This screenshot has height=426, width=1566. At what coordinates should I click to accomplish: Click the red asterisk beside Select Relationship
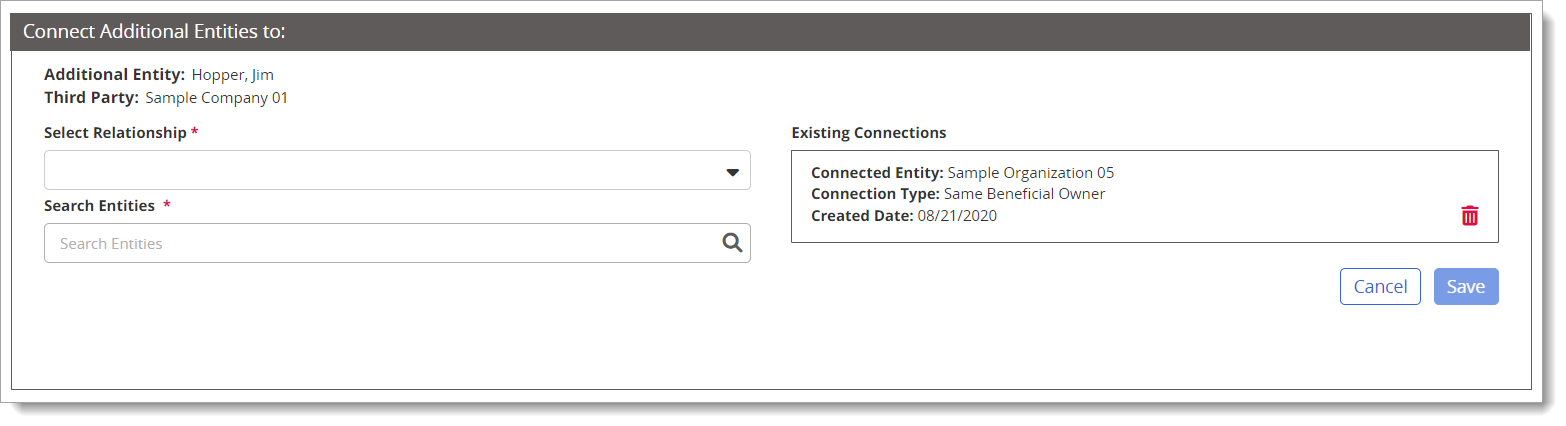tap(194, 131)
